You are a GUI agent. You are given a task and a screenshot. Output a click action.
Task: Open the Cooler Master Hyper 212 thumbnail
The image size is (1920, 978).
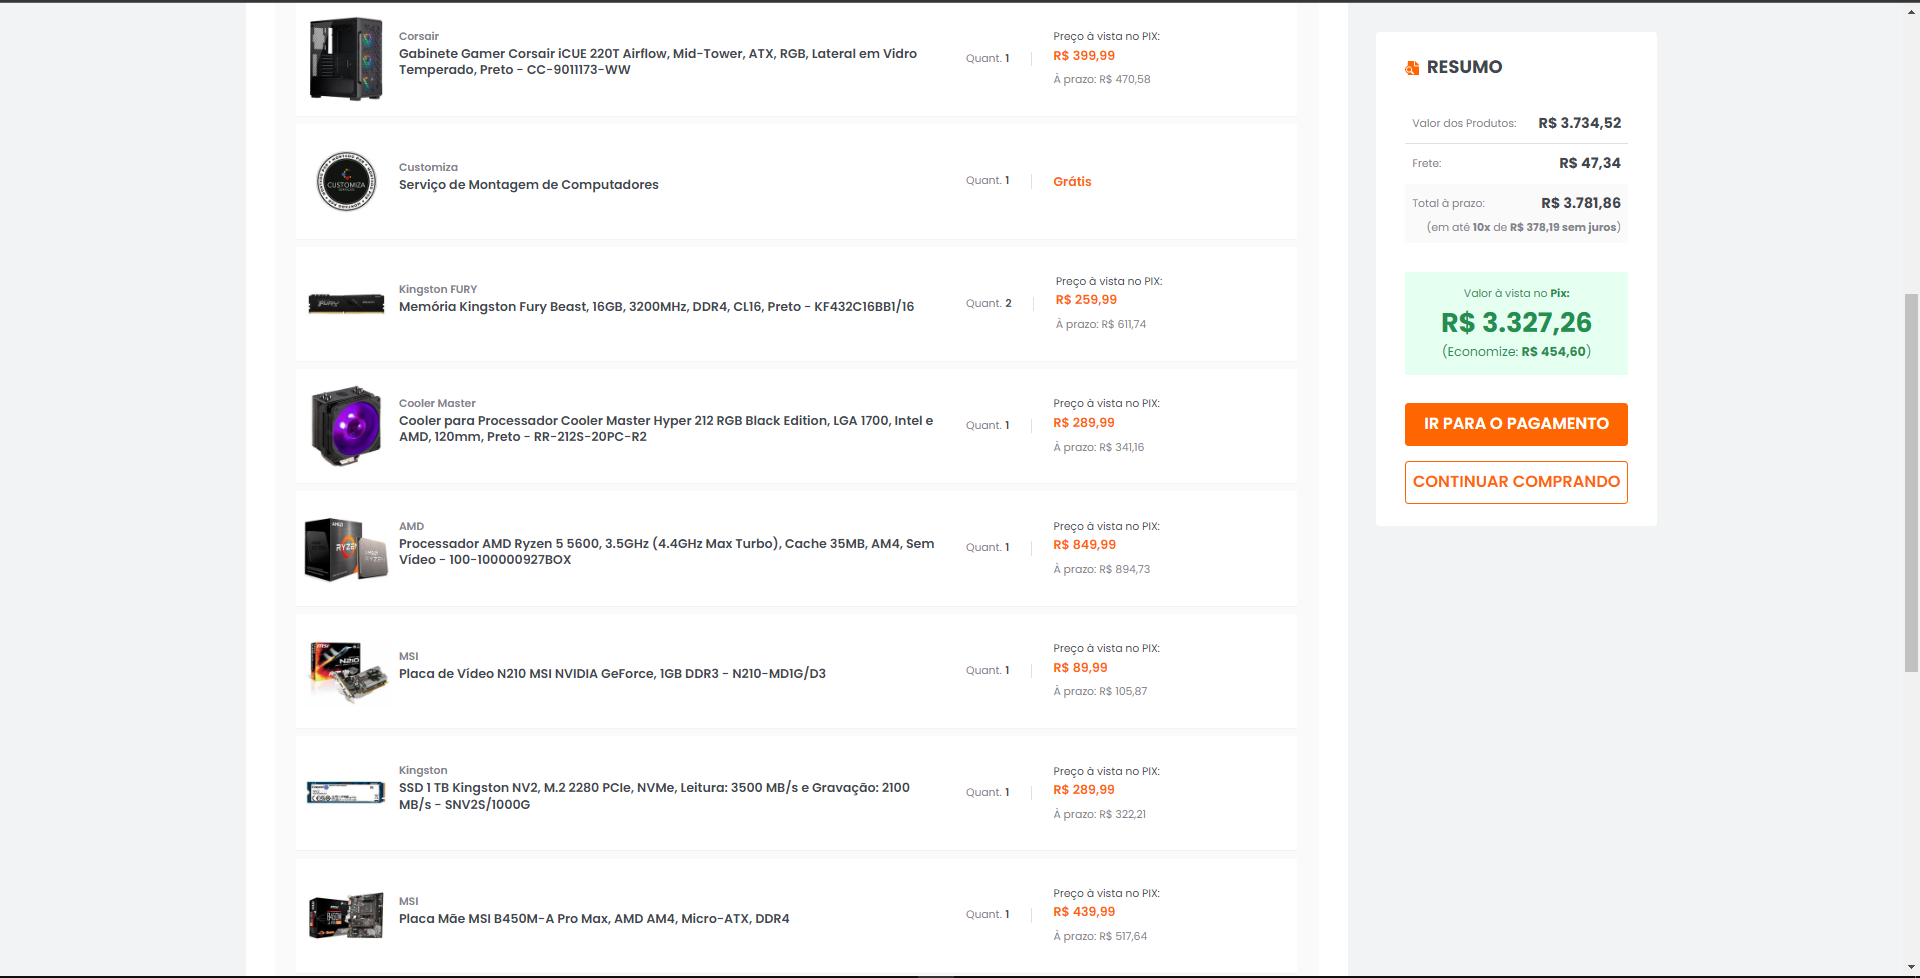[x=346, y=426]
